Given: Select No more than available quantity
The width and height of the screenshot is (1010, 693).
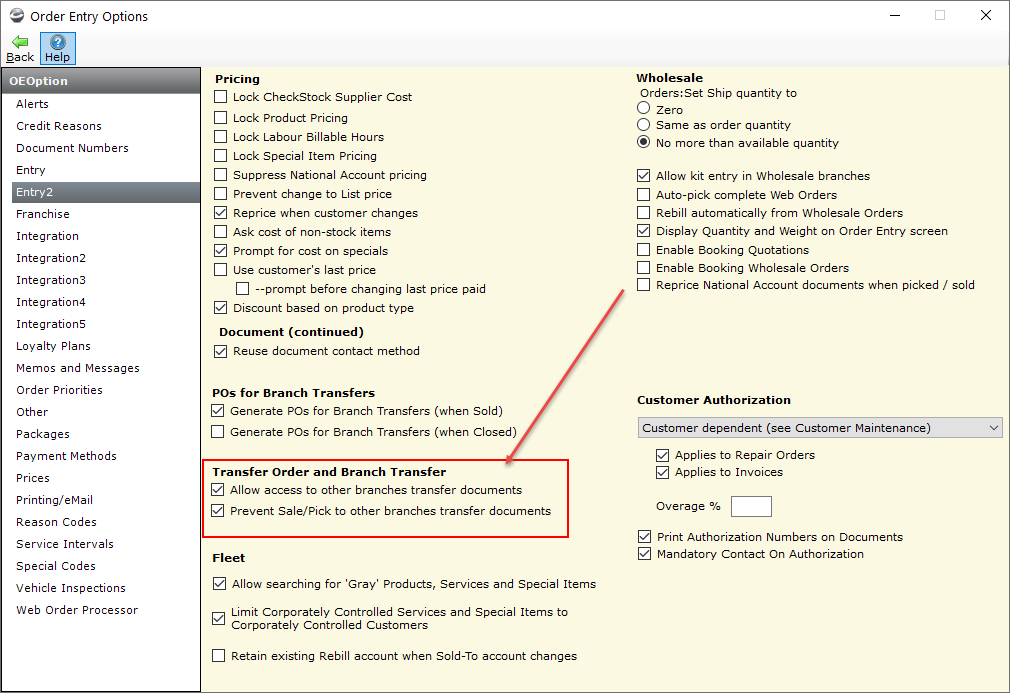Looking at the screenshot, I should tap(643, 142).
